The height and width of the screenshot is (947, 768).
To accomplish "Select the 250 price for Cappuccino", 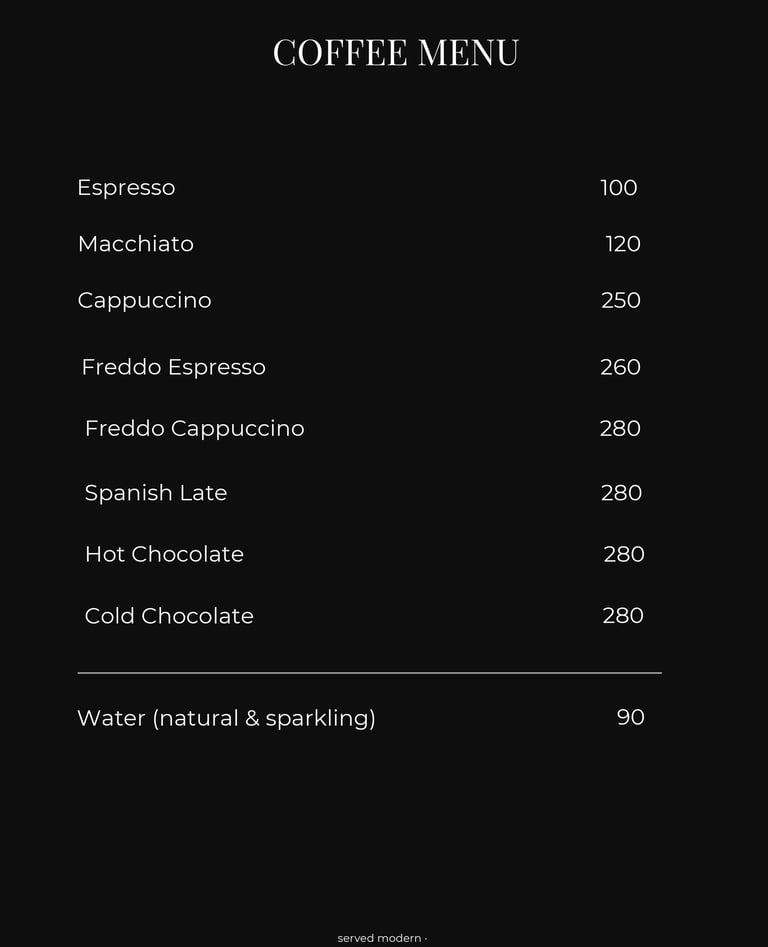I will coord(620,301).
